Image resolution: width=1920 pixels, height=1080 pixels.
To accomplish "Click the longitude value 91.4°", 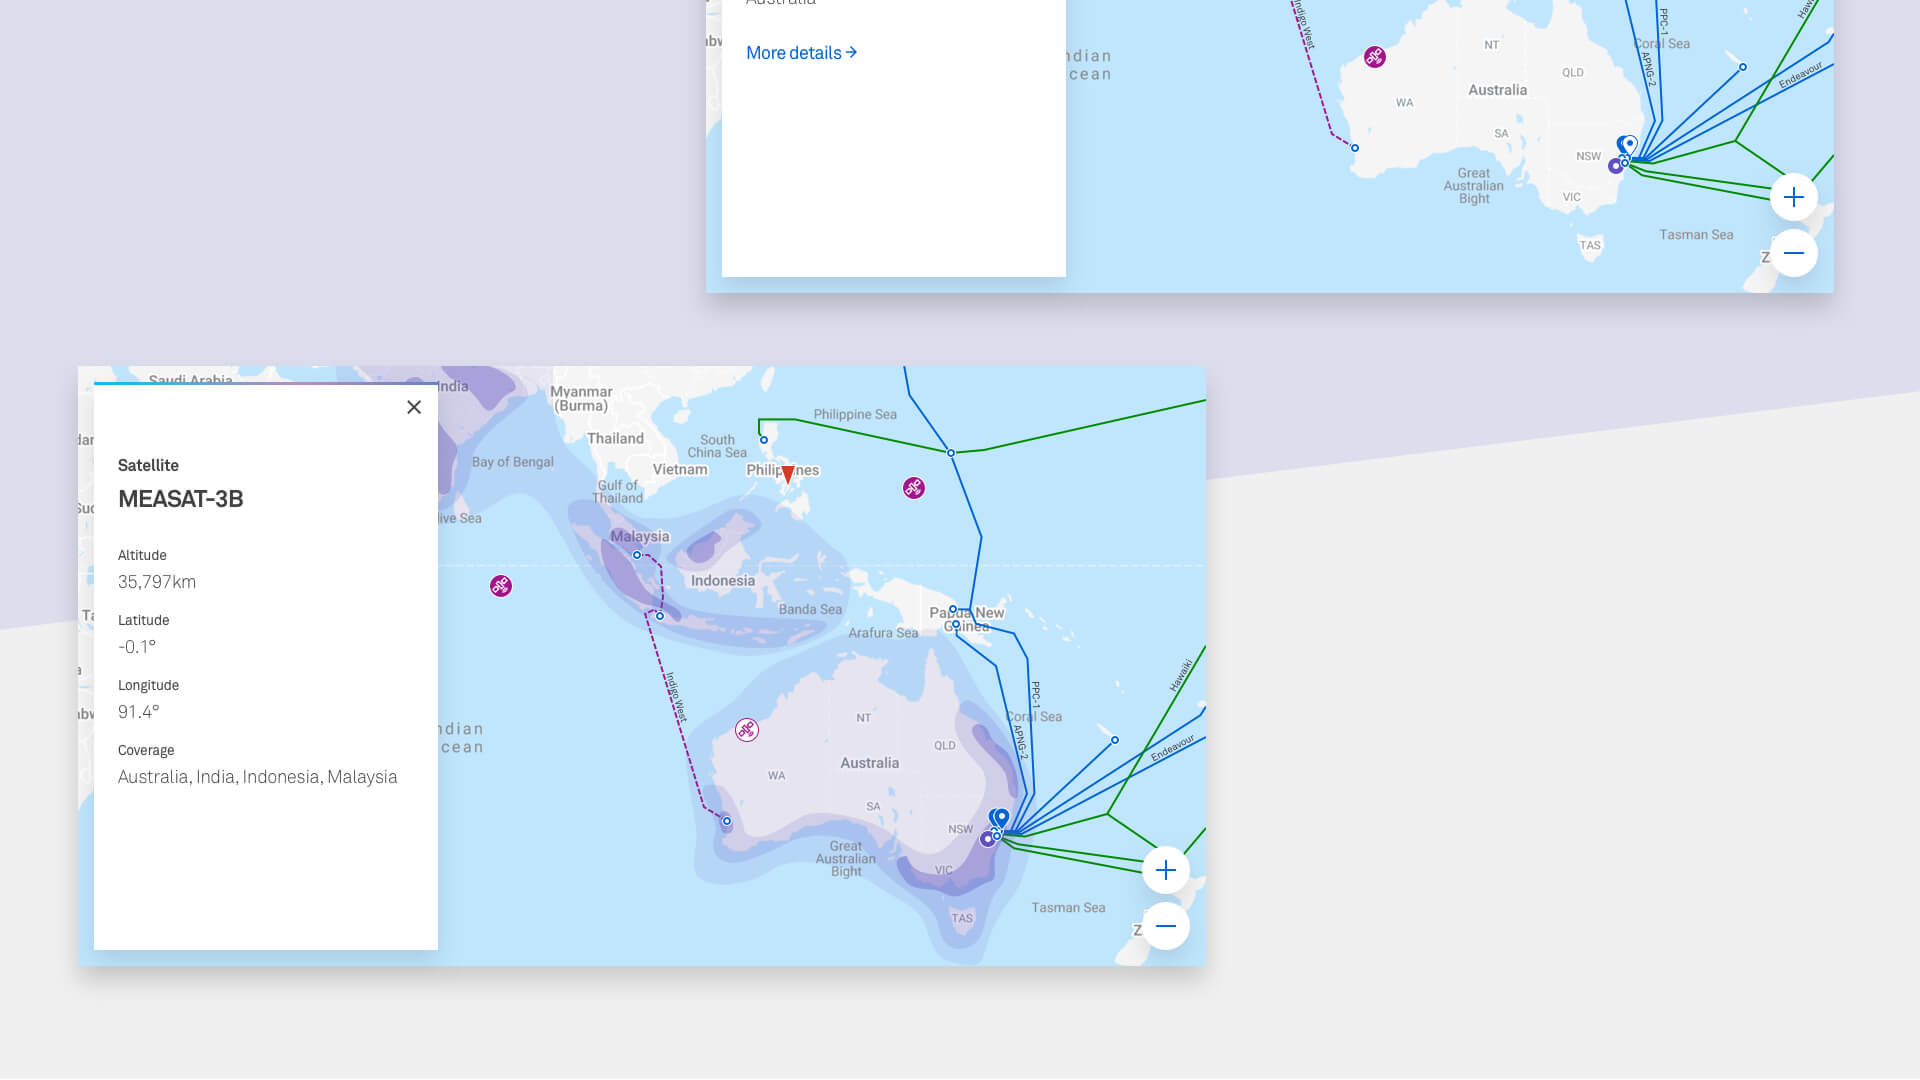I will coord(139,712).
